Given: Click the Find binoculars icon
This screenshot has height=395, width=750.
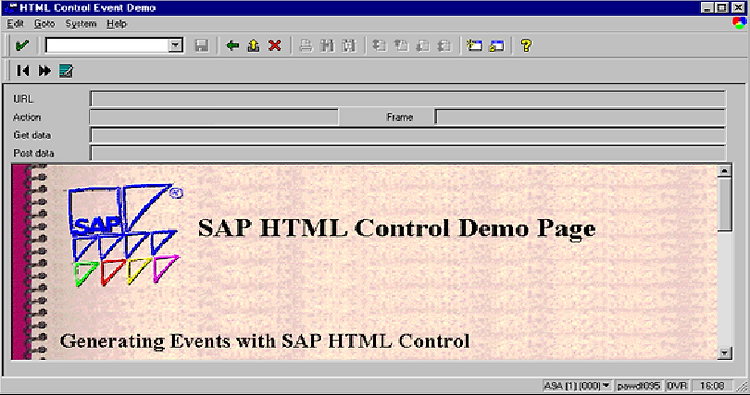Looking at the screenshot, I should point(327,45).
